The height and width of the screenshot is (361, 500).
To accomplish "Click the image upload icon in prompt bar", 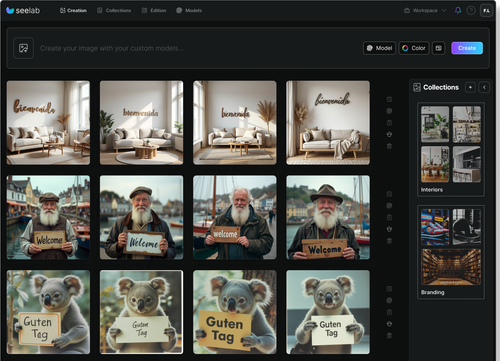I will point(23,48).
